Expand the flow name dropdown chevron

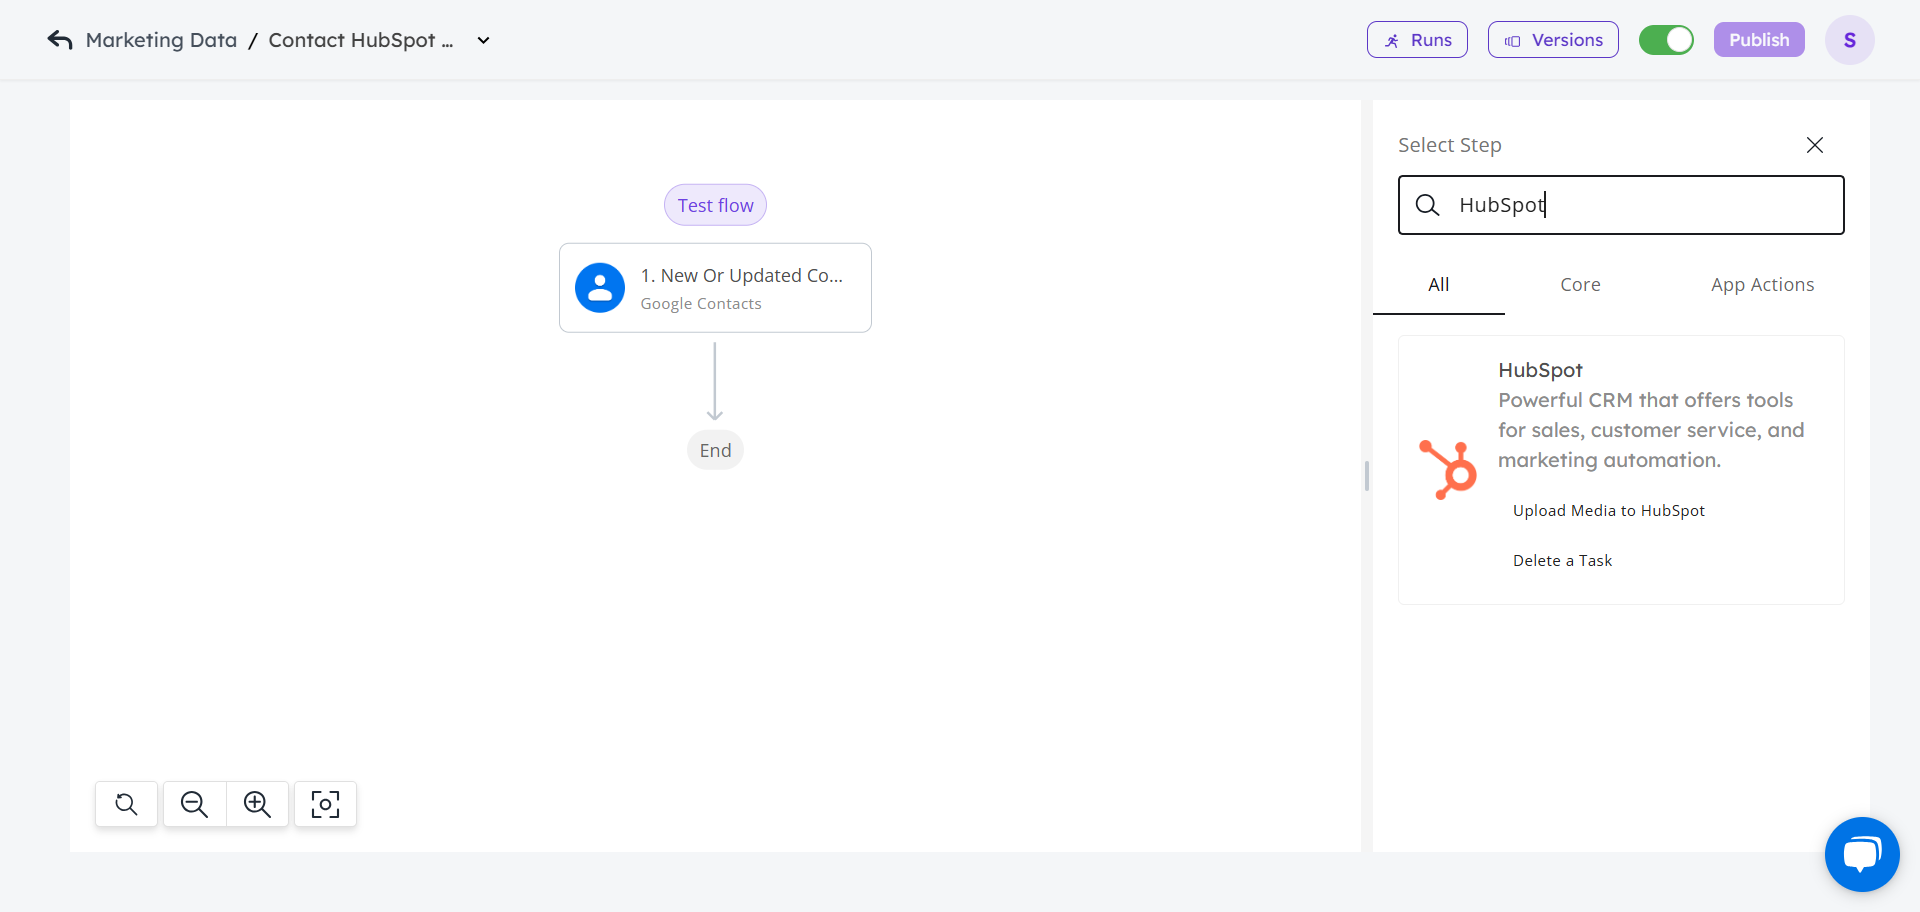[x=484, y=41]
